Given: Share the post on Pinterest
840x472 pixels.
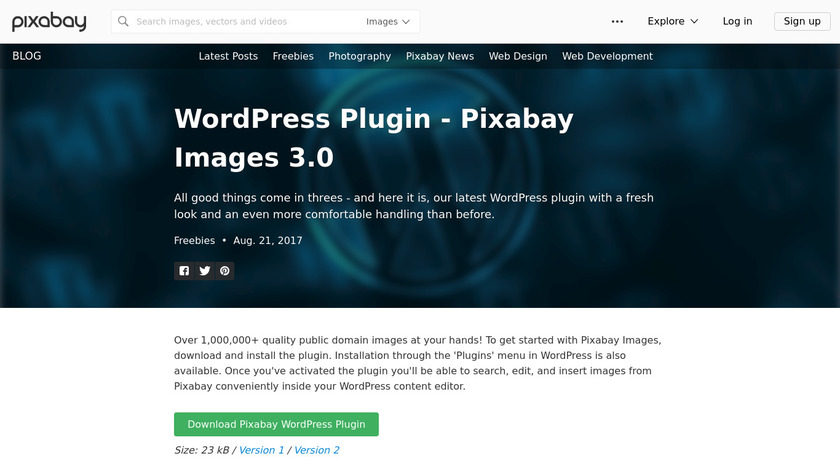Looking at the screenshot, I should (224, 271).
